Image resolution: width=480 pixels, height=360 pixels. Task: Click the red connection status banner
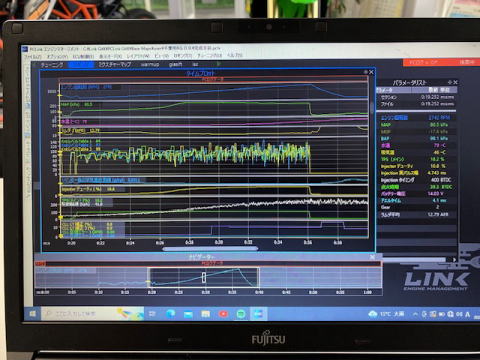441,62
